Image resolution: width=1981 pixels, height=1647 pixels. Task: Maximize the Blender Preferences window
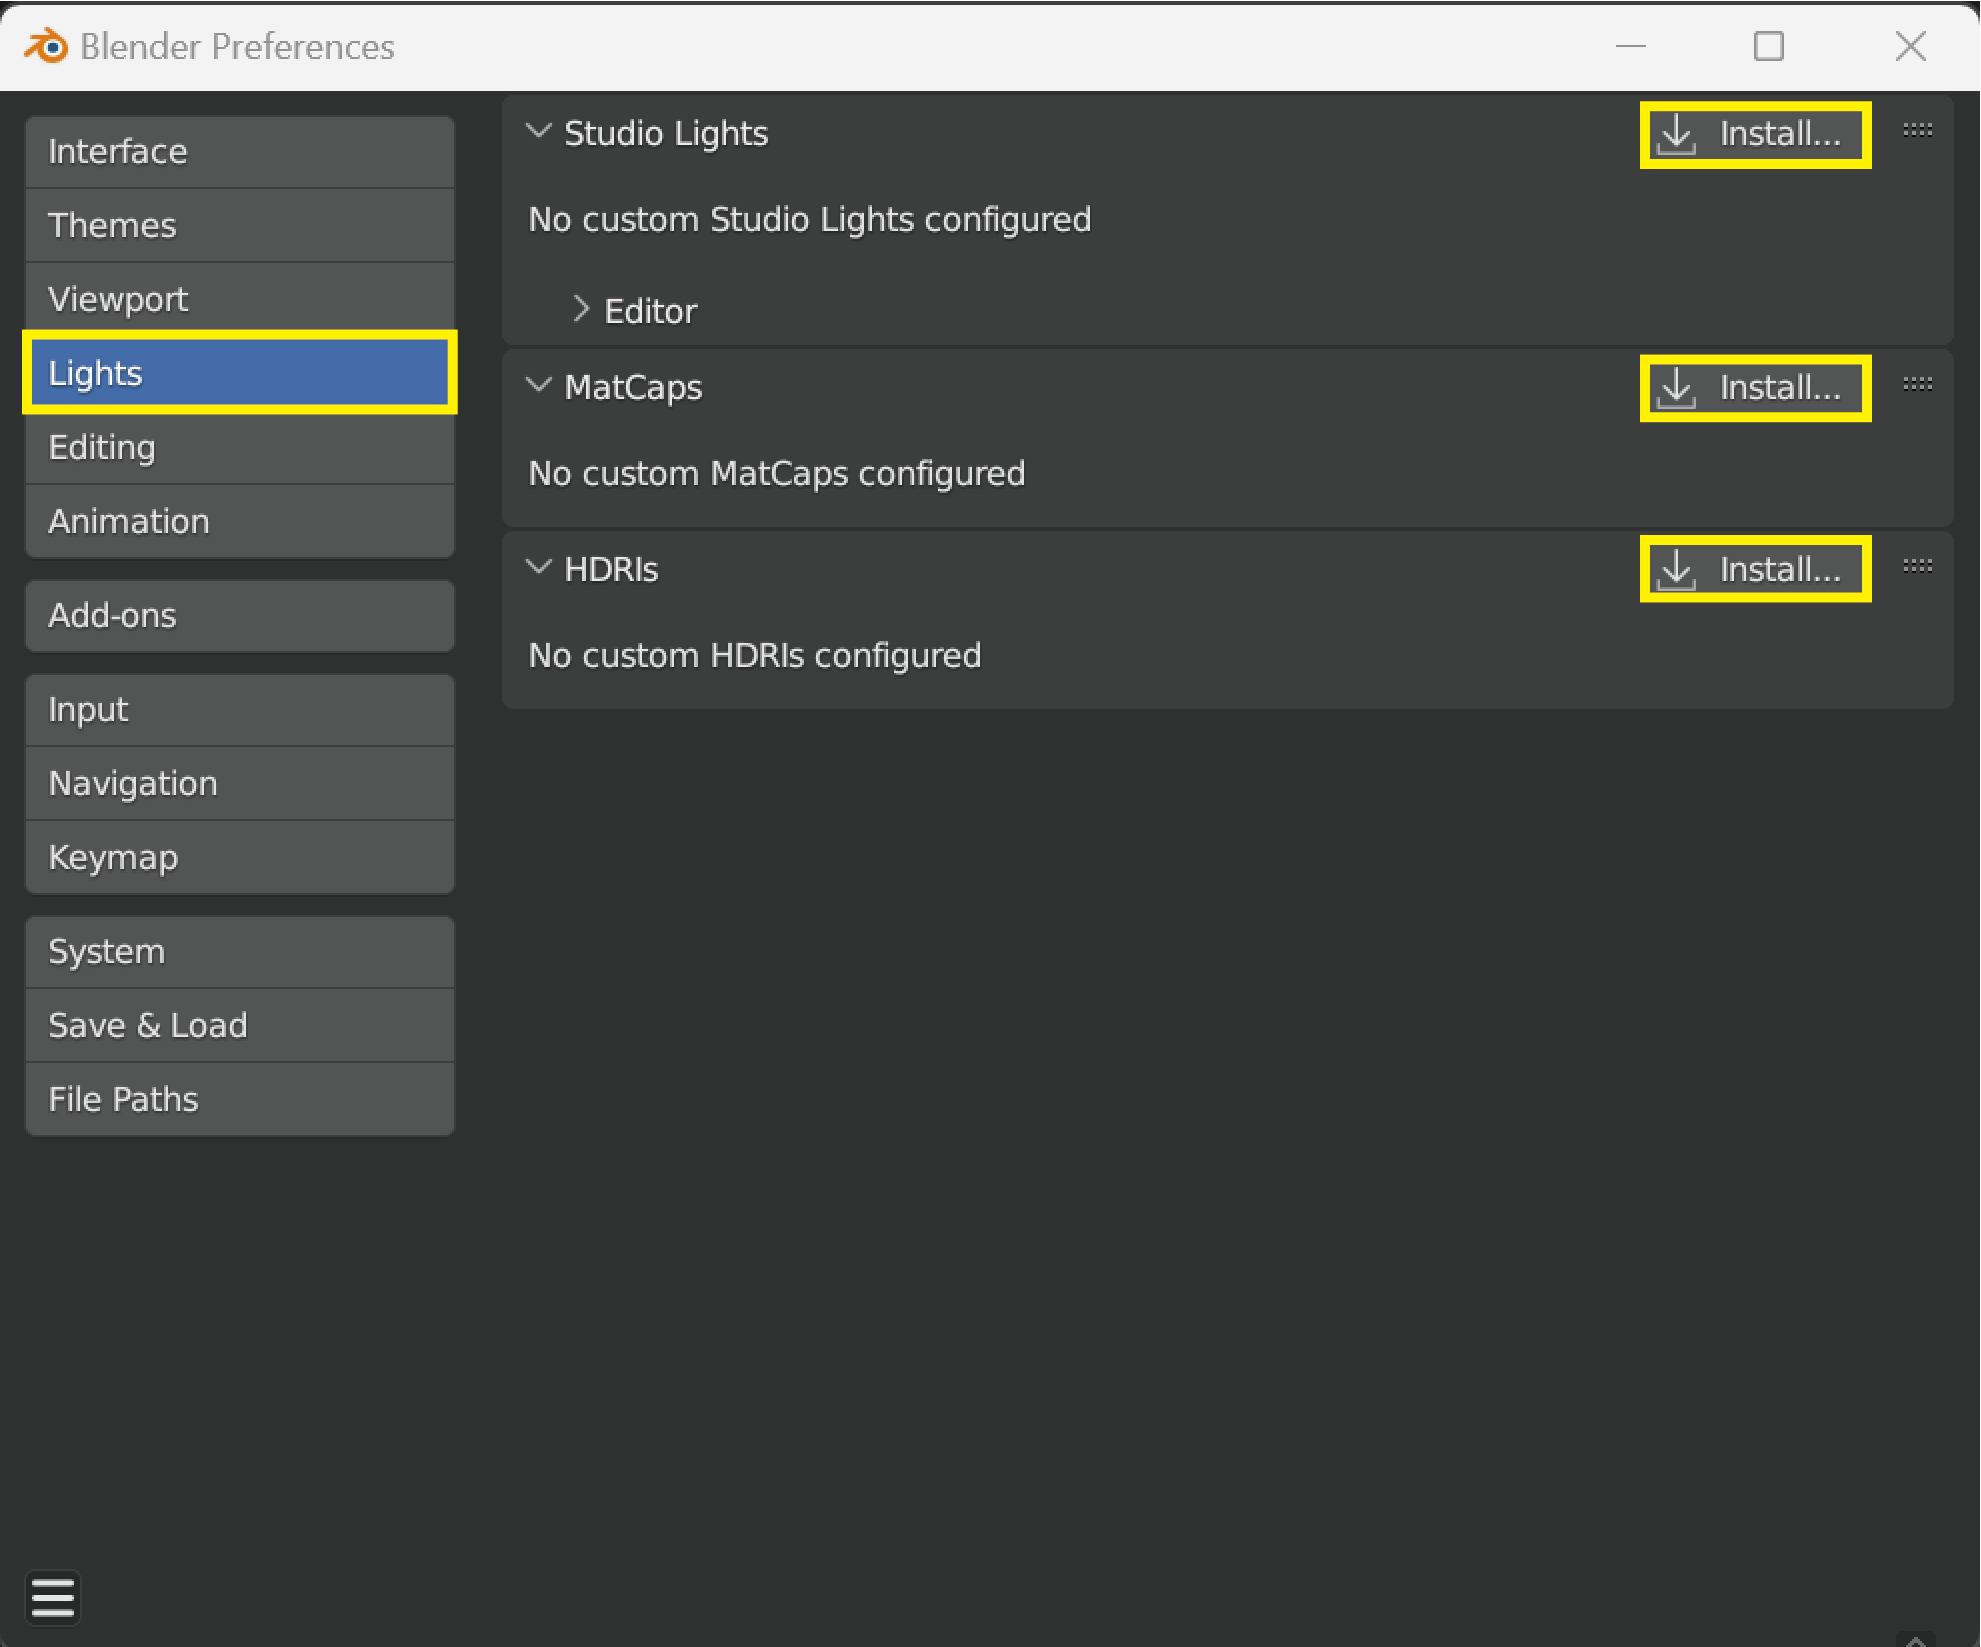[1768, 46]
